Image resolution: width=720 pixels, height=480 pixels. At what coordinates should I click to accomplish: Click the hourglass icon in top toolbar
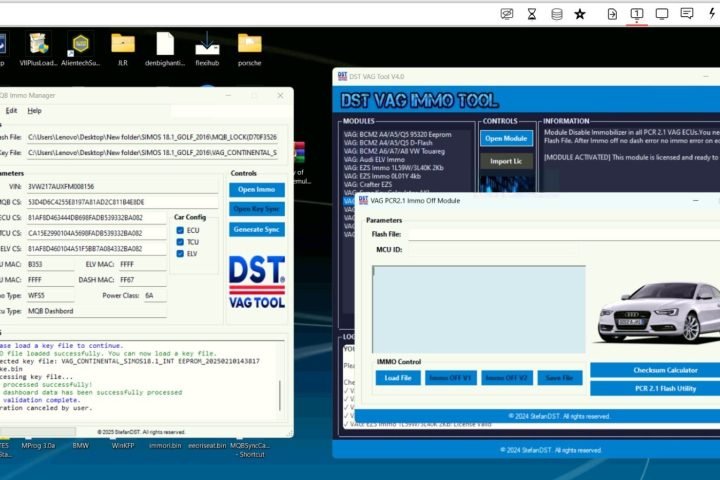532,14
